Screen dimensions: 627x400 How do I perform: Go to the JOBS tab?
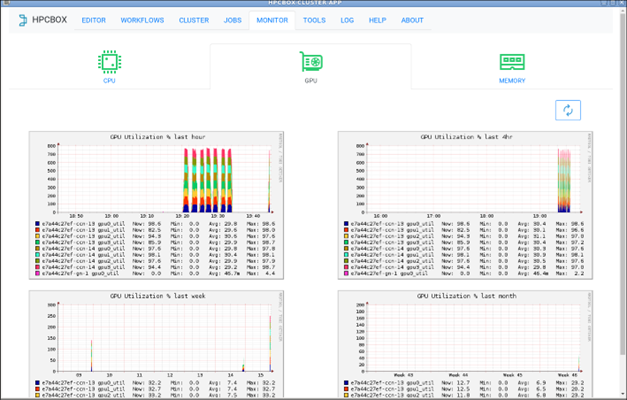tap(233, 20)
